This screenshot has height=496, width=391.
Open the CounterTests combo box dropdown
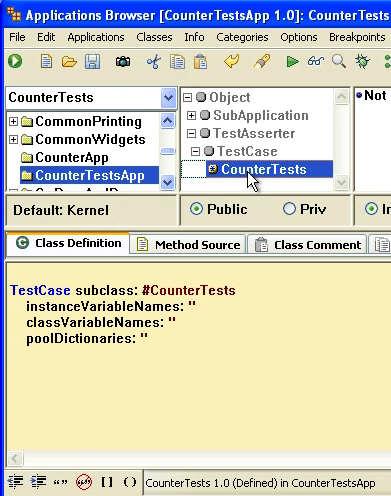click(168, 98)
